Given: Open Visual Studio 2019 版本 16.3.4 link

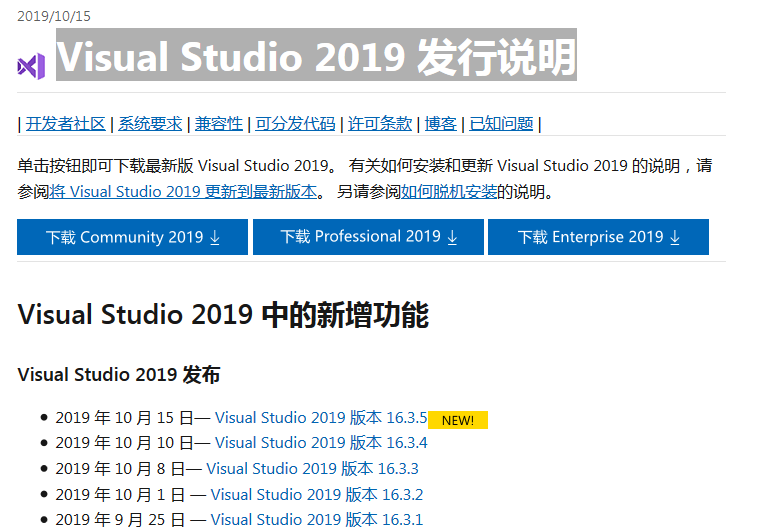Looking at the screenshot, I should pos(321,443).
